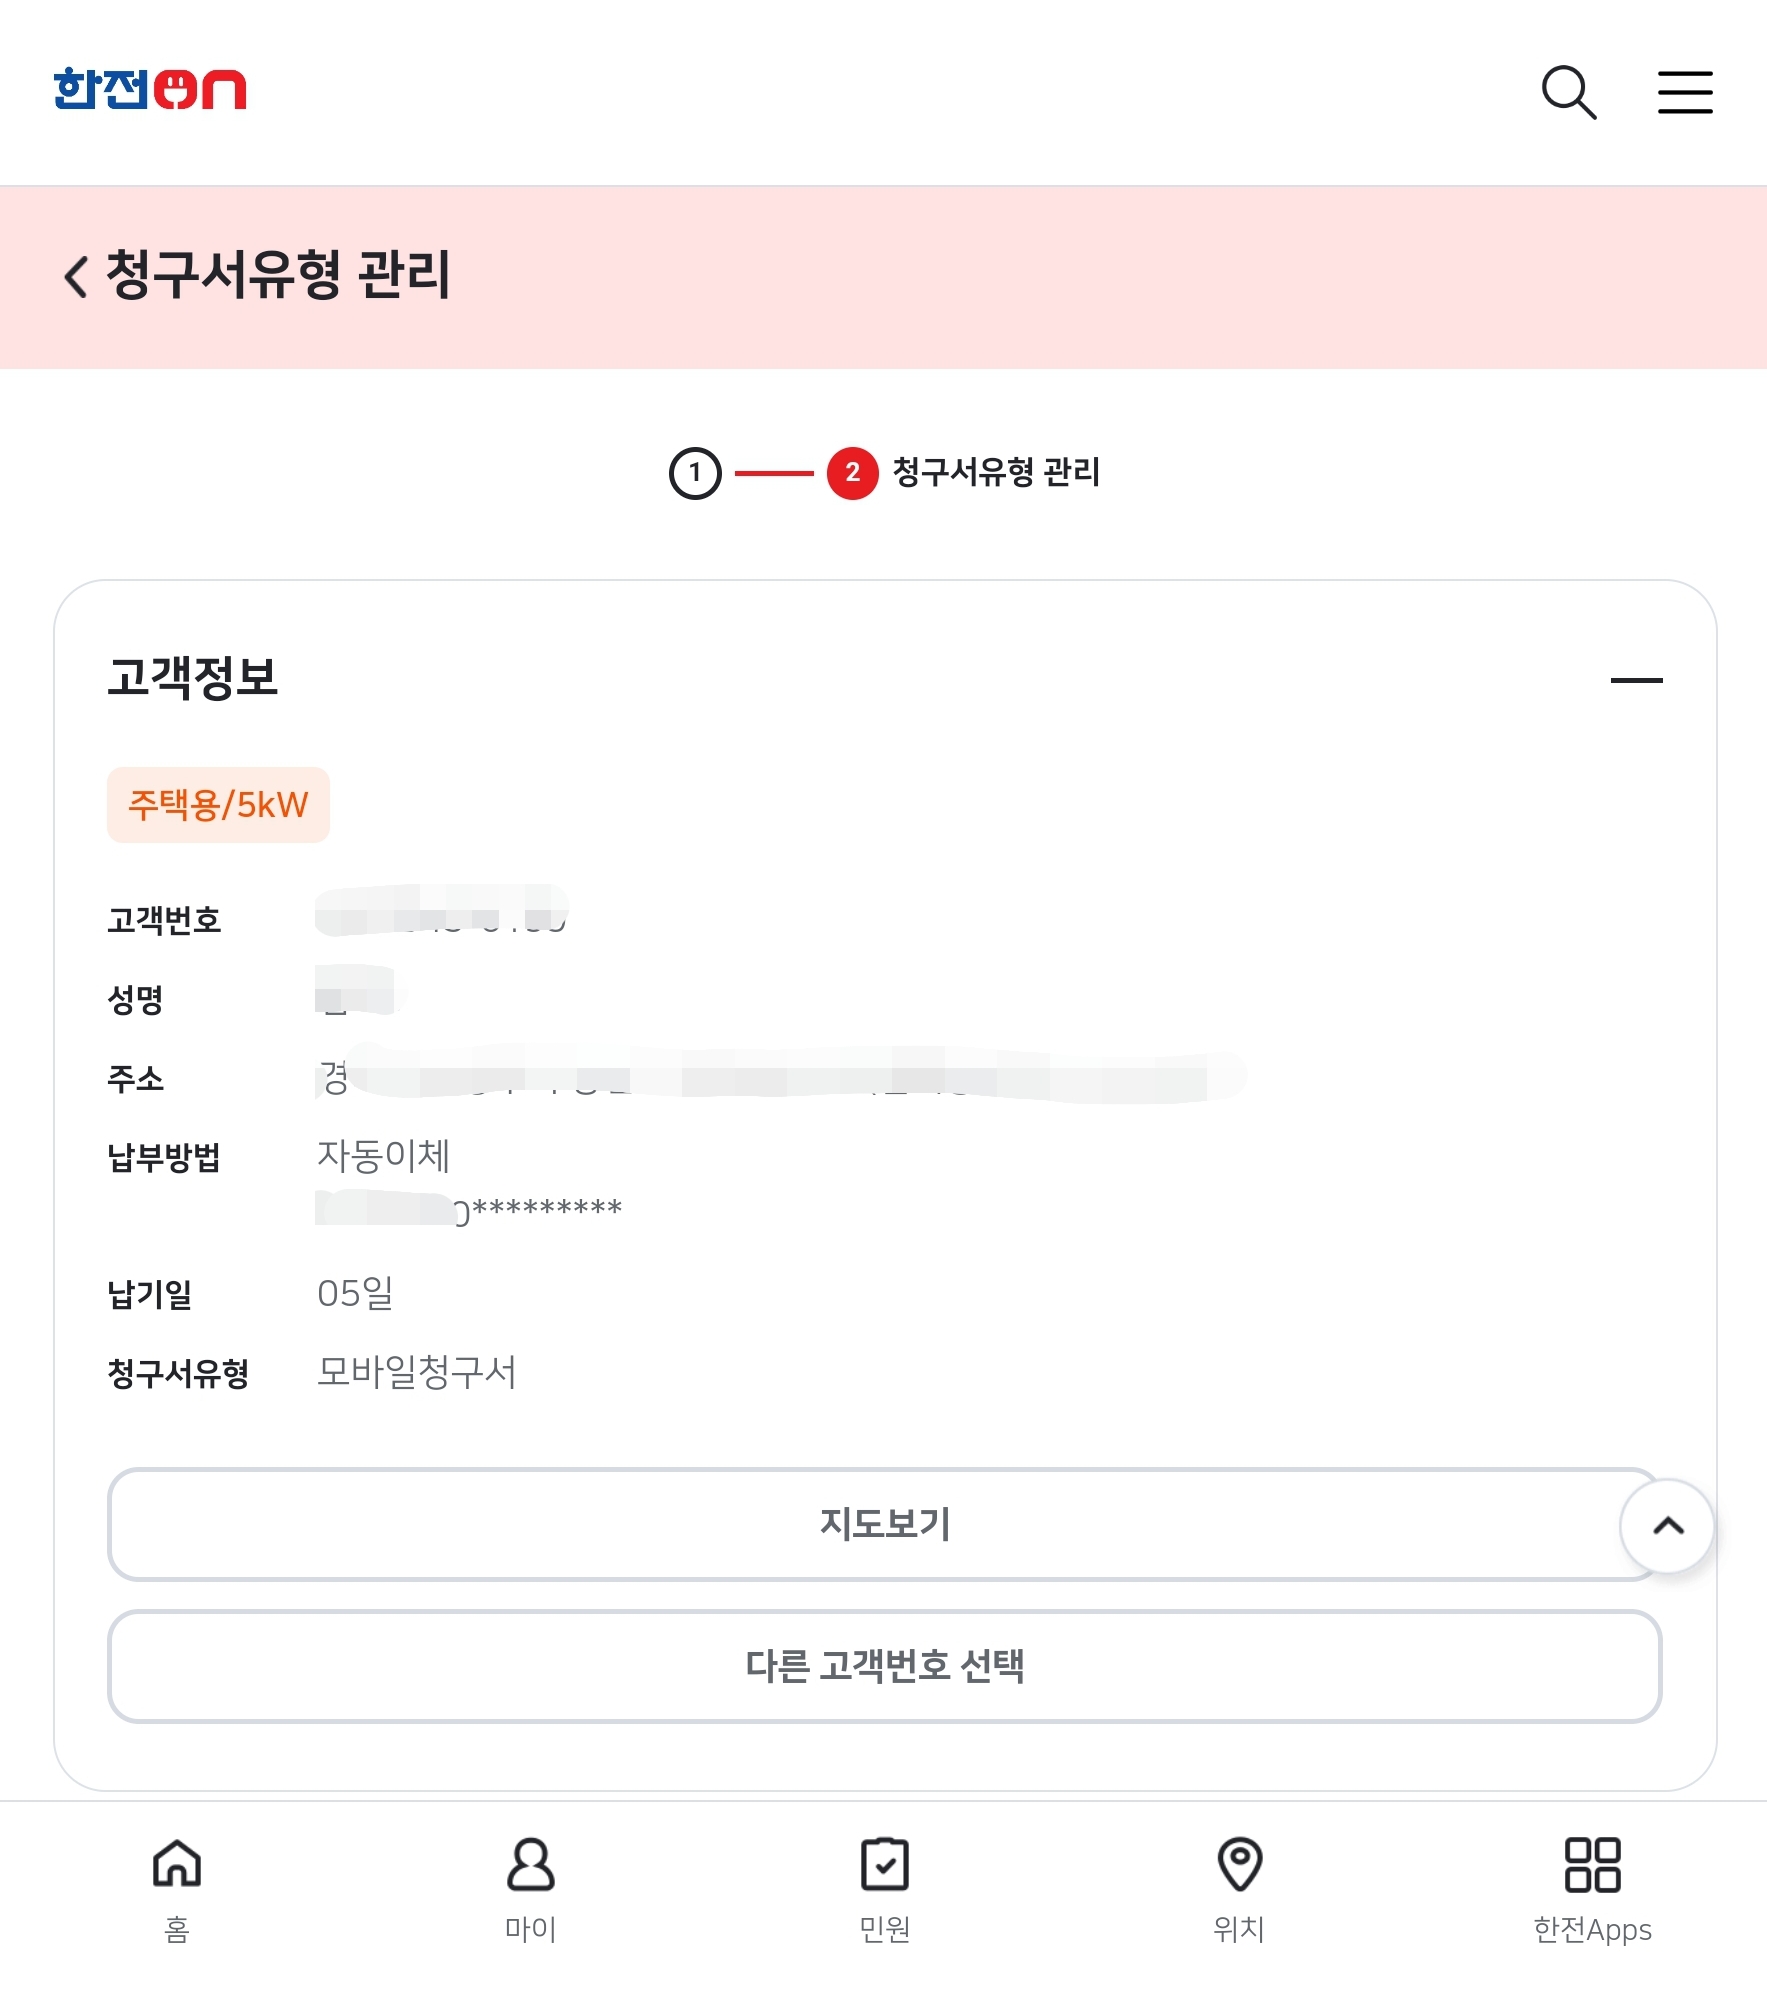Open the 위치 location pin icon
The height and width of the screenshot is (1994, 1767).
click(1239, 1864)
